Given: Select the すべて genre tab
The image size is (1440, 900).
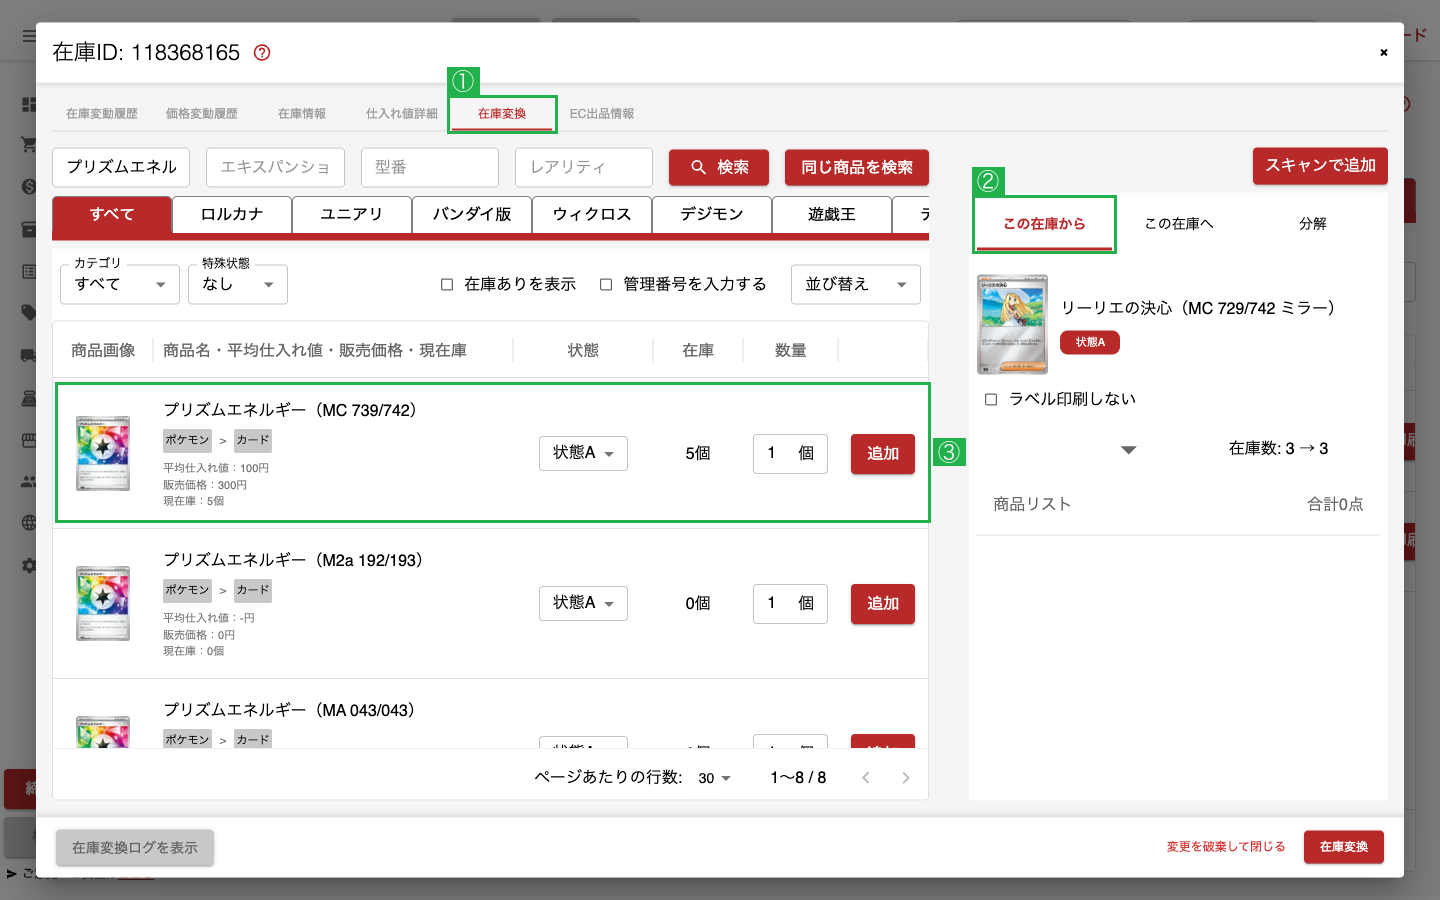Looking at the screenshot, I should tap(112, 215).
